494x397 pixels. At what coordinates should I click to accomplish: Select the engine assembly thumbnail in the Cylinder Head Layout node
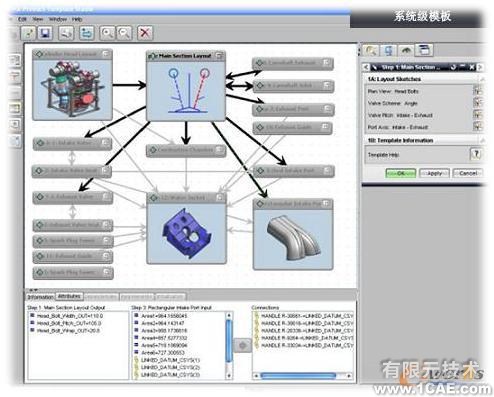[72, 89]
